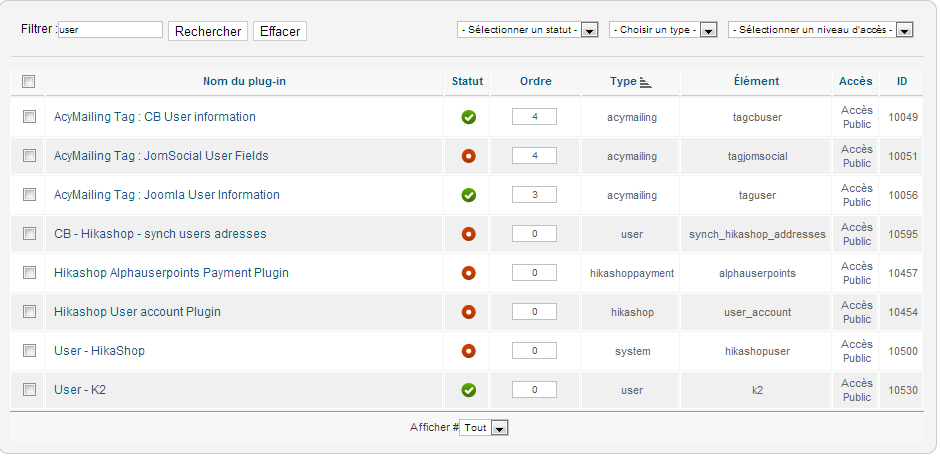Screen dimensions: 940x456
Task: Click red status icon for User - HikaShop
Action: [x=468, y=351]
